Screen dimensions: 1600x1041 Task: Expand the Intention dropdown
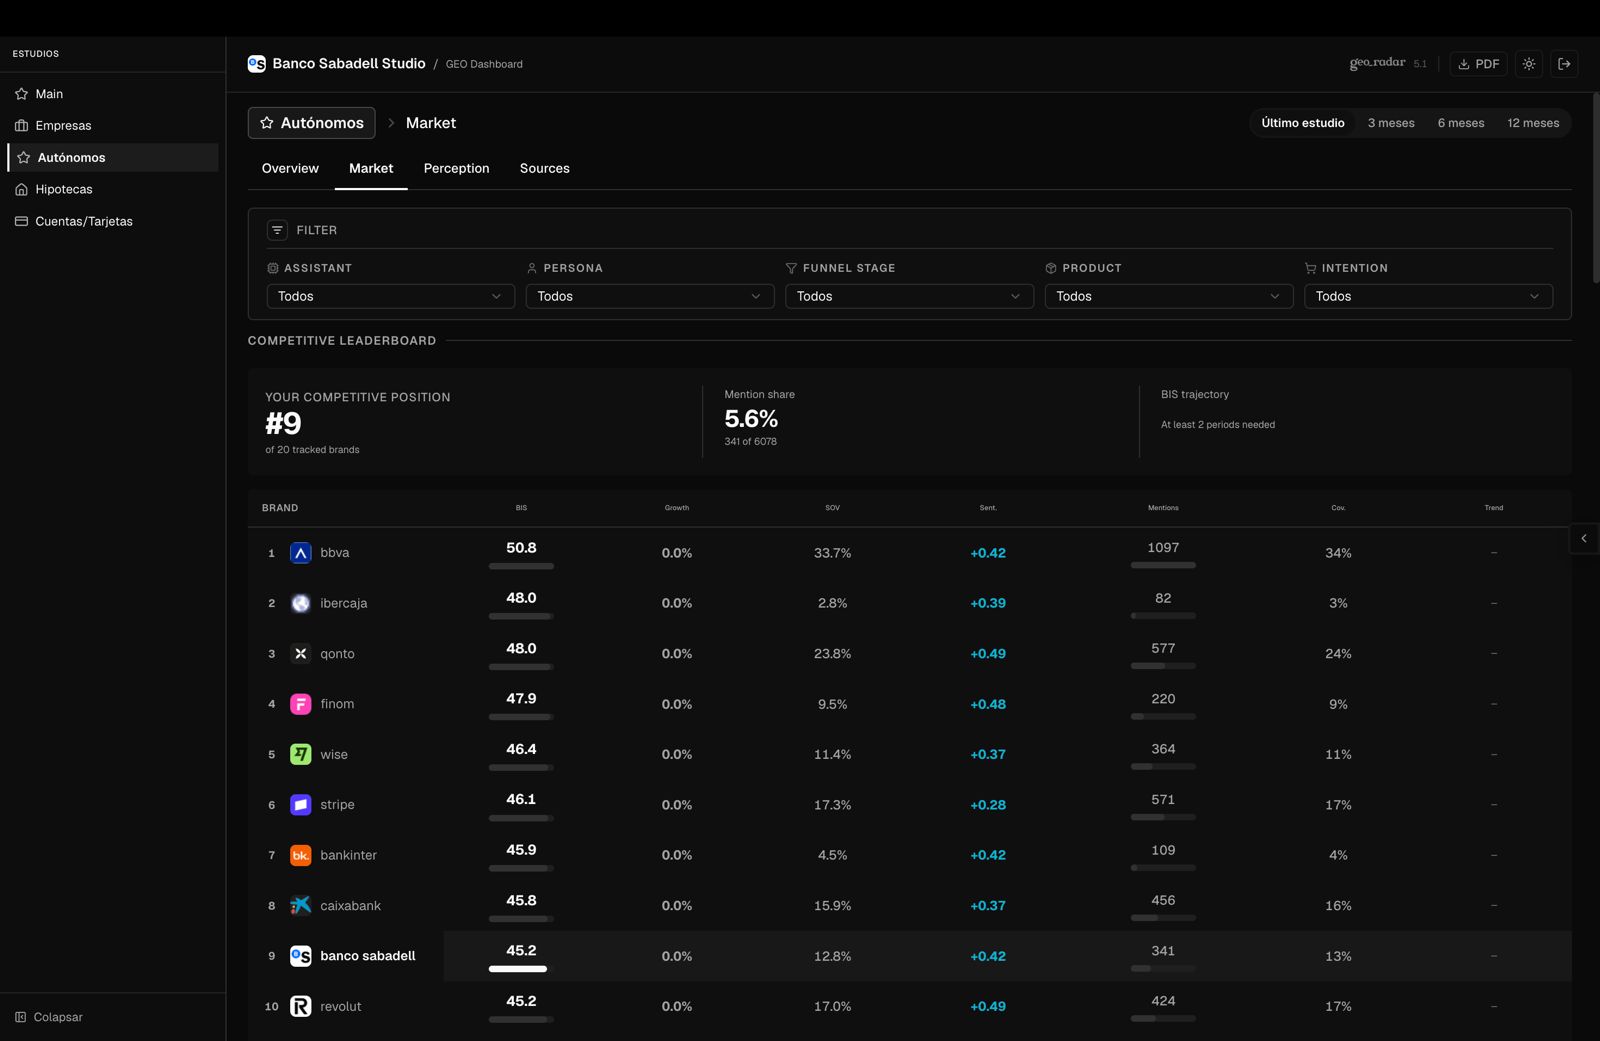tap(1427, 296)
